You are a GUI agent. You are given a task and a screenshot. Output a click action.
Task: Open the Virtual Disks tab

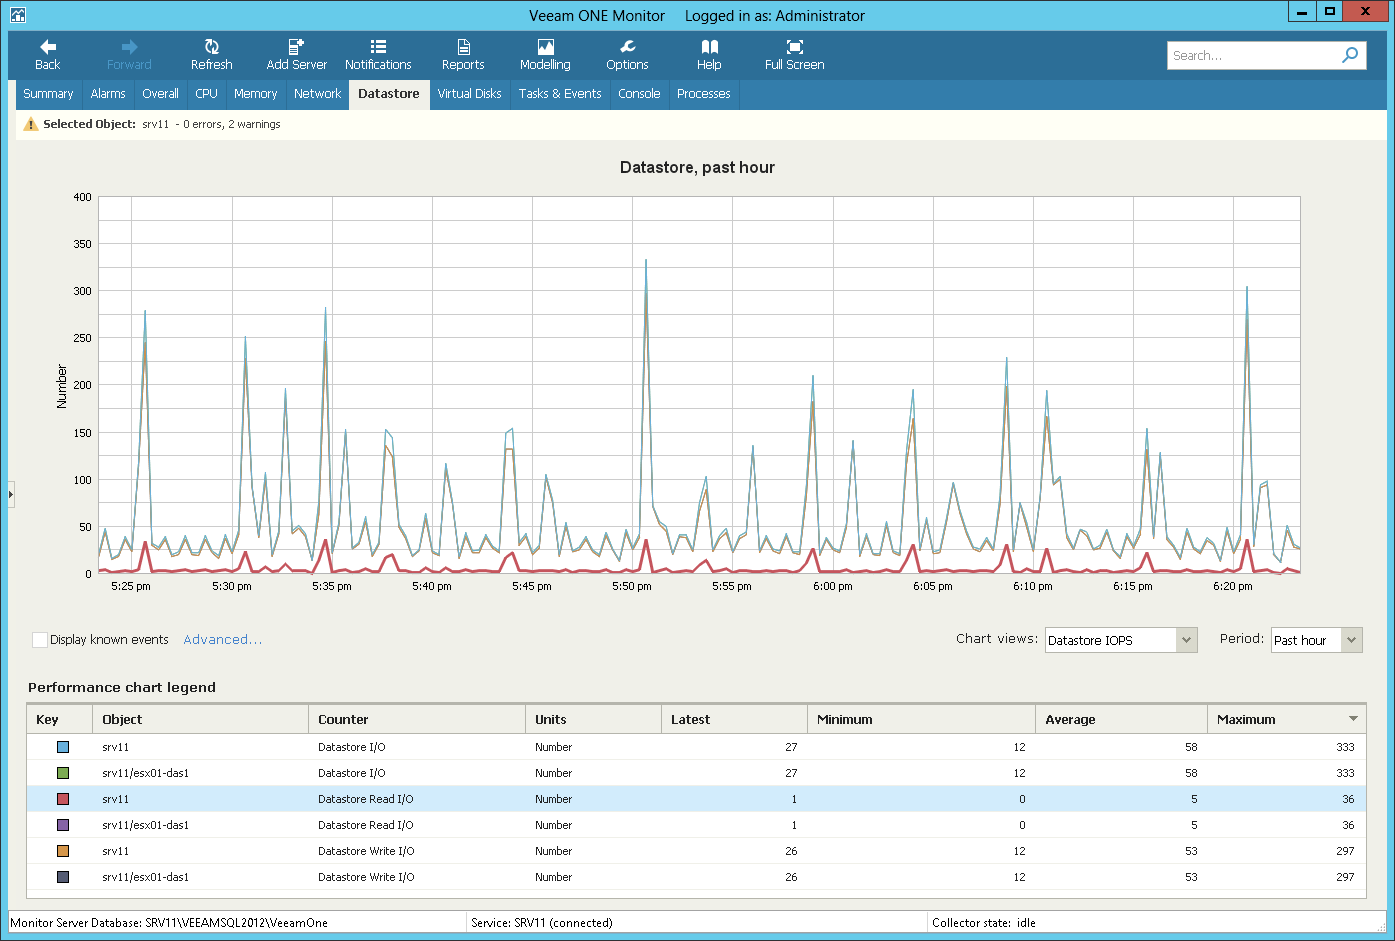click(x=469, y=94)
